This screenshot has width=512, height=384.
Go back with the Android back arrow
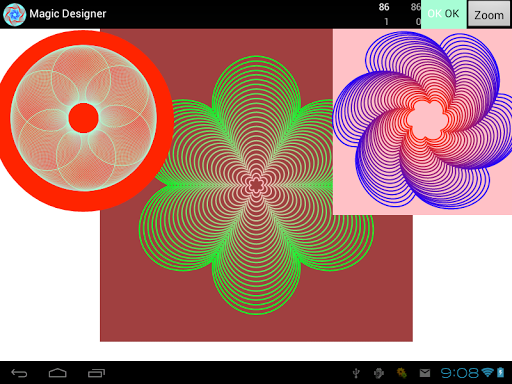pos(19,373)
